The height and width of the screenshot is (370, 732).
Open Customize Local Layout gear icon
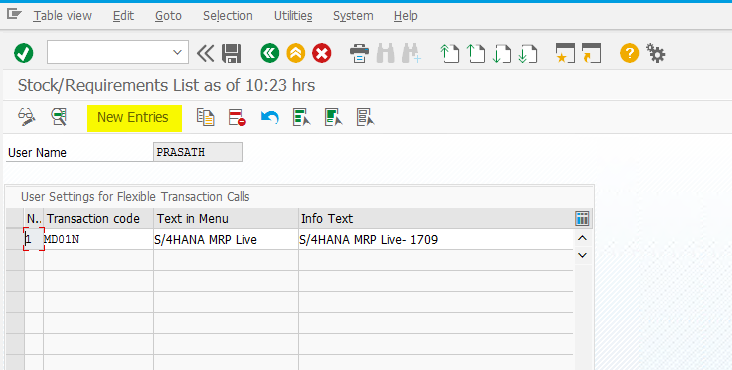coord(656,53)
